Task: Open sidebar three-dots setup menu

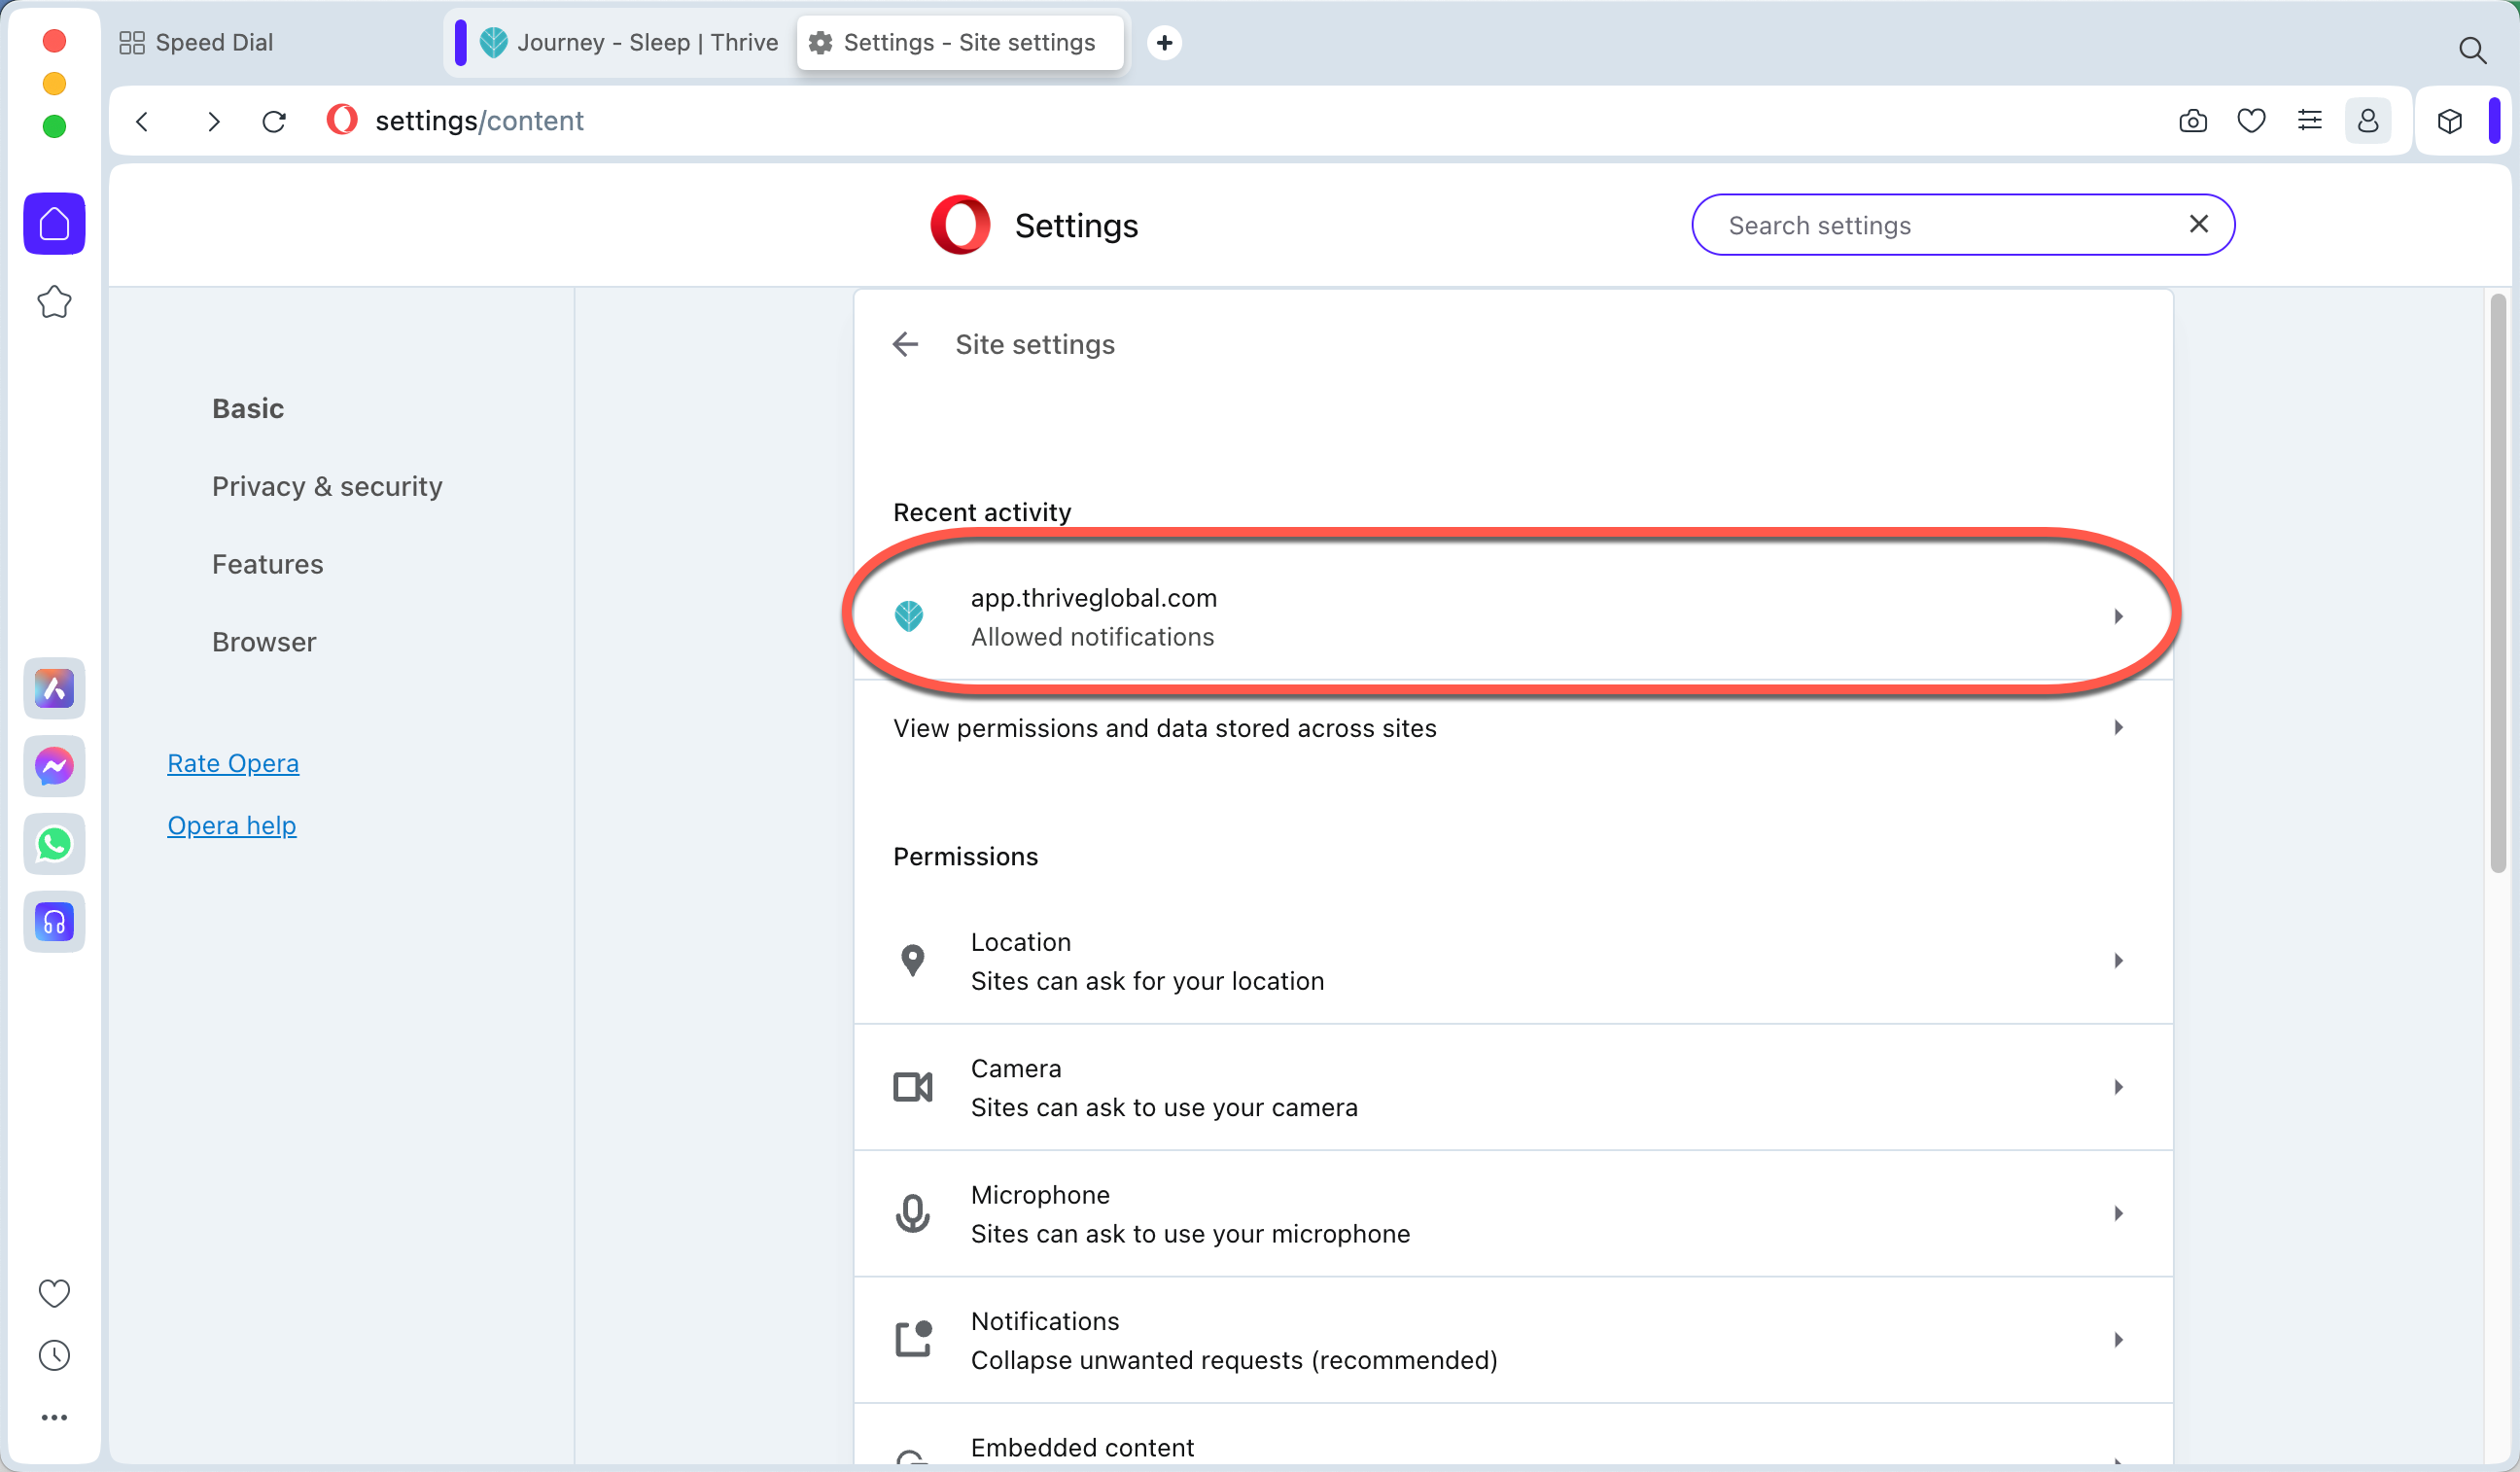Action: click(x=54, y=1417)
